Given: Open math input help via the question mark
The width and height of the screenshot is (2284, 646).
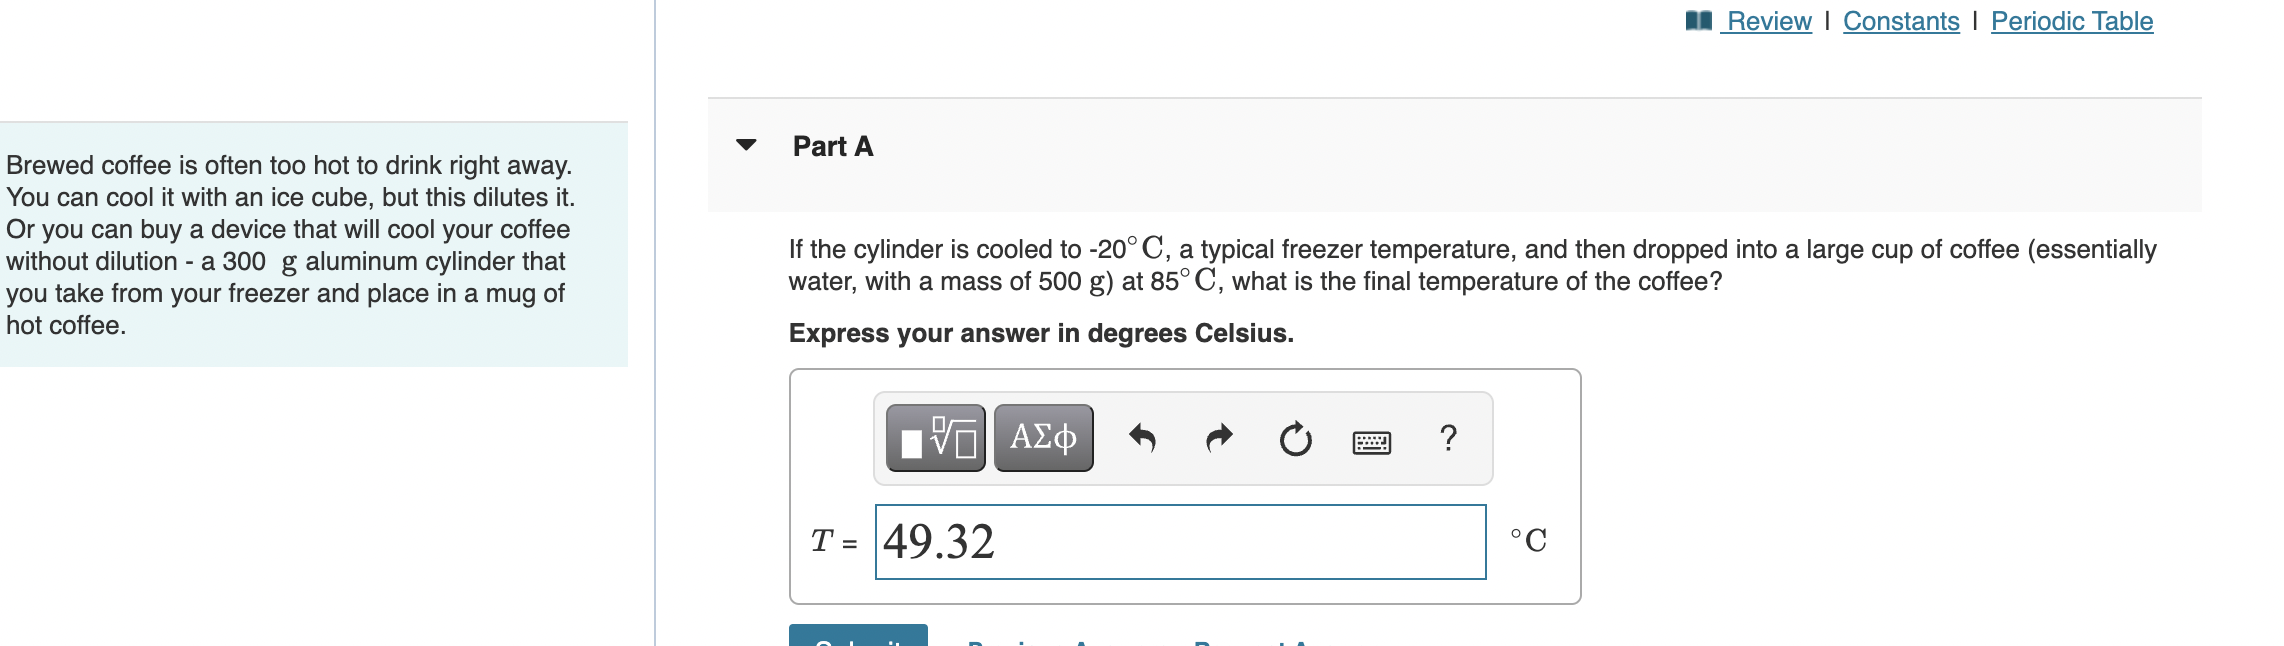Looking at the screenshot, I should point(1448,438).
